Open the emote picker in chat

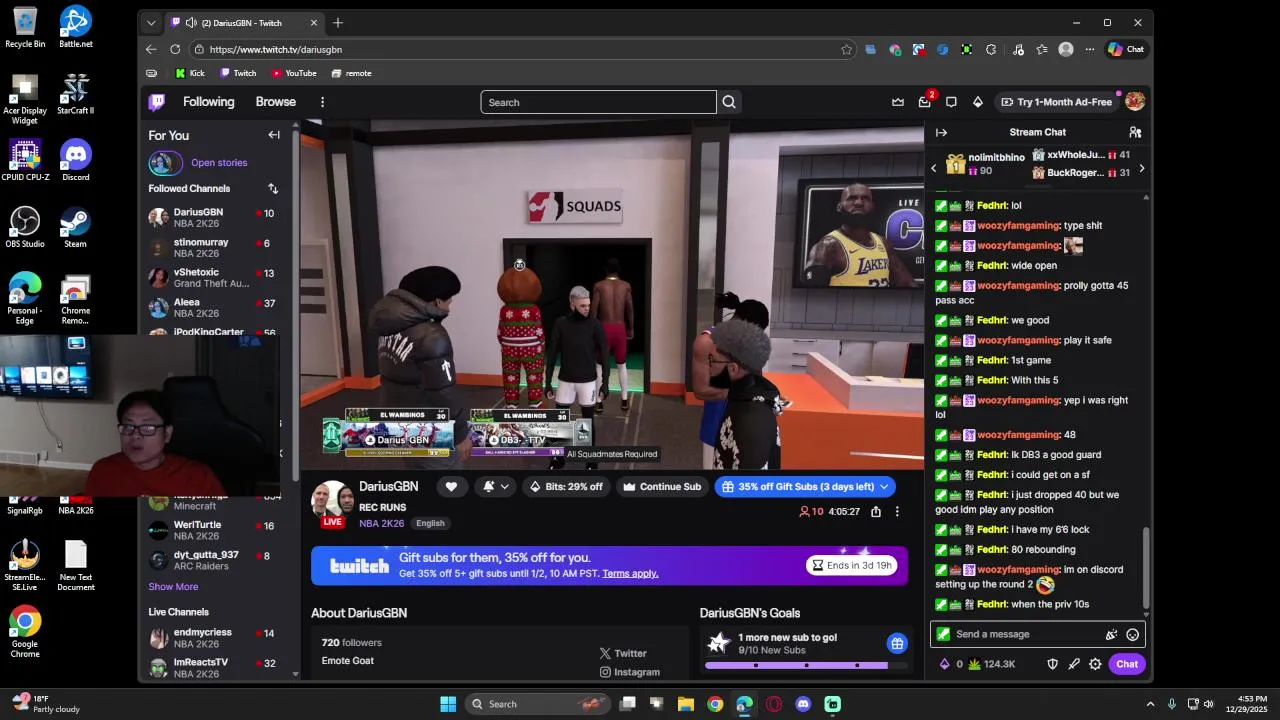click(1132, 634)
